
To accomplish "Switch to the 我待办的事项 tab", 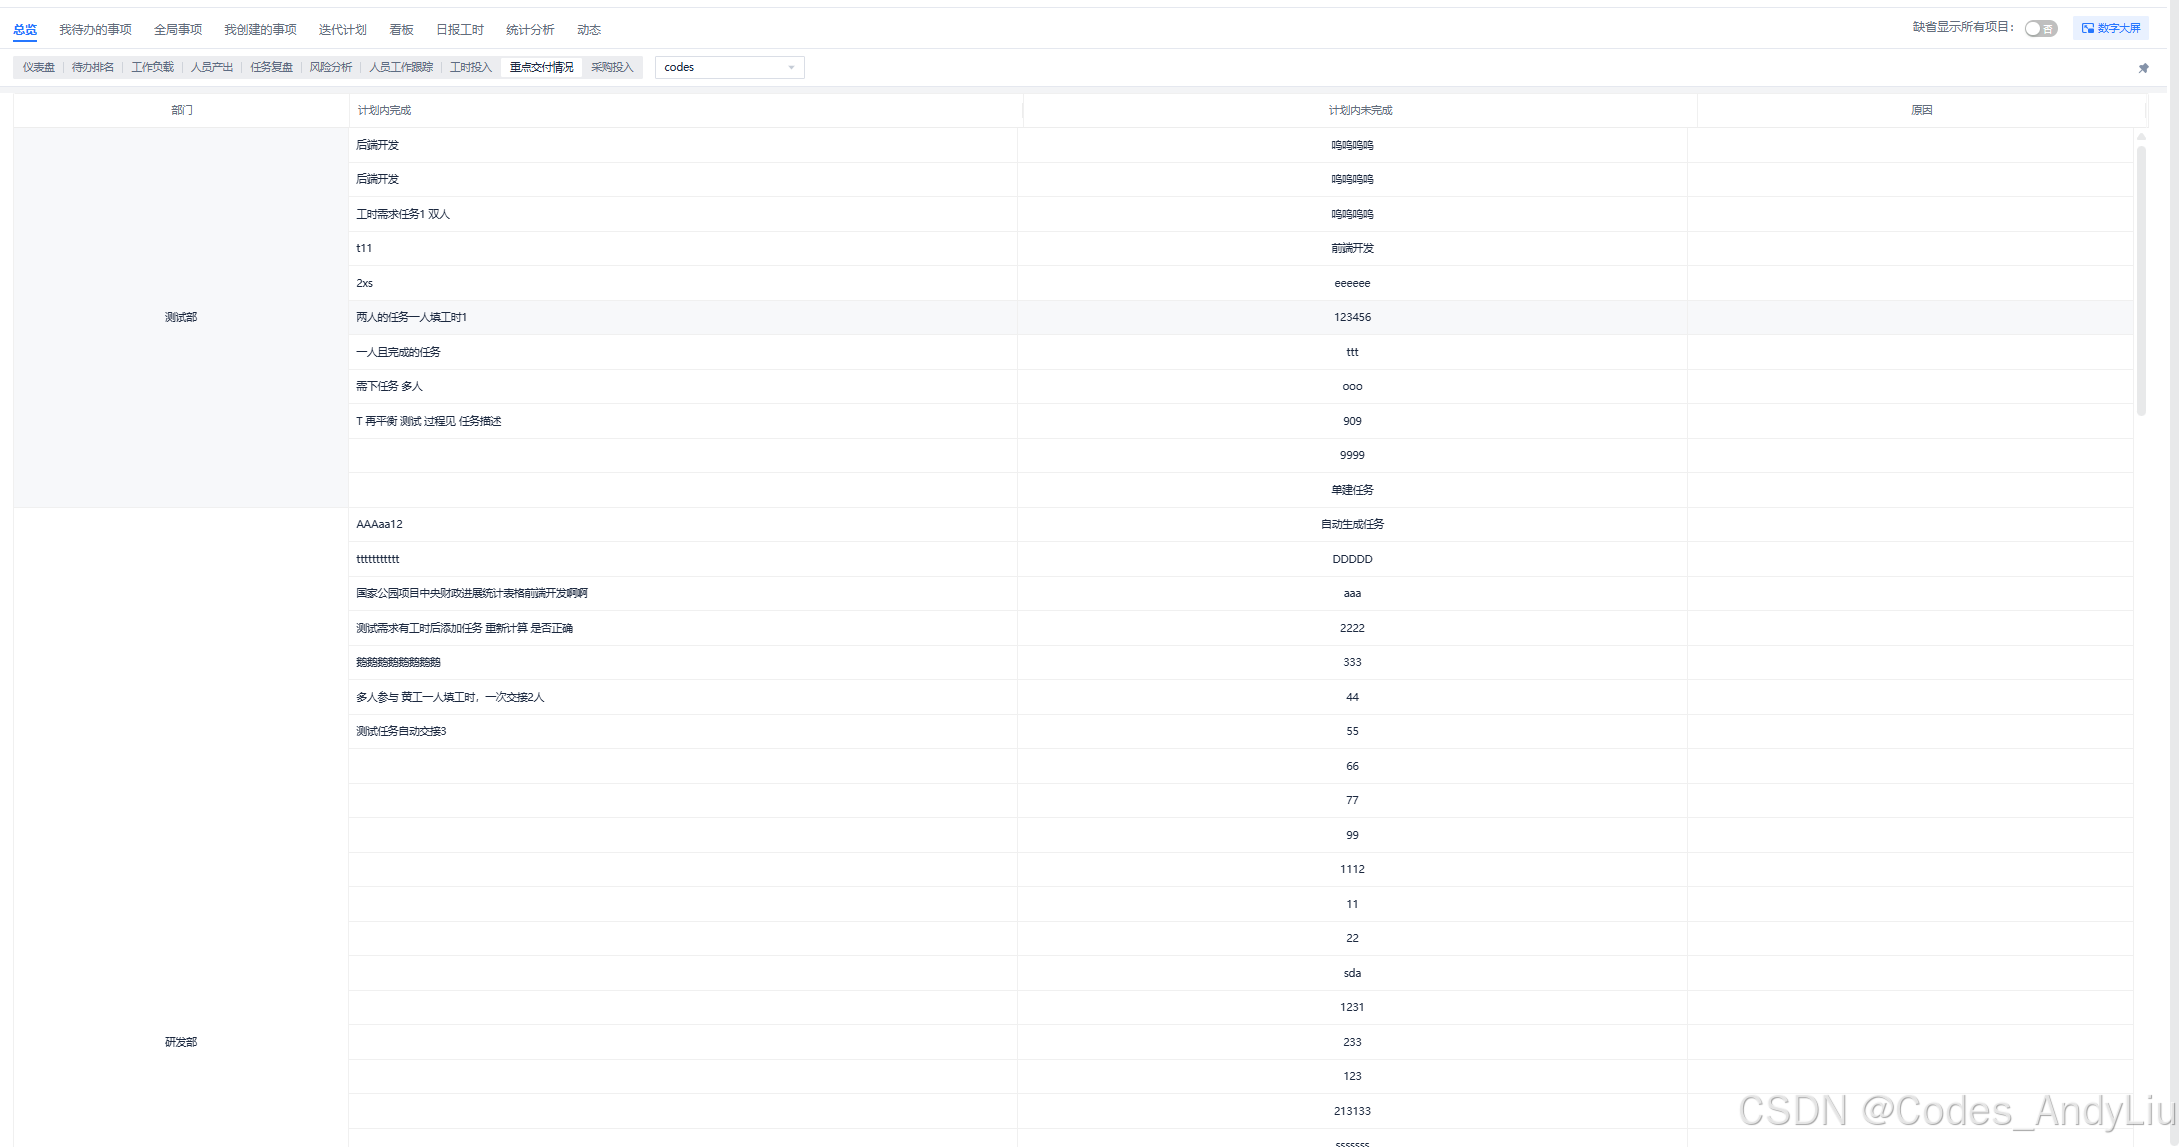I will pyautogui.click(x=95, y=30).
